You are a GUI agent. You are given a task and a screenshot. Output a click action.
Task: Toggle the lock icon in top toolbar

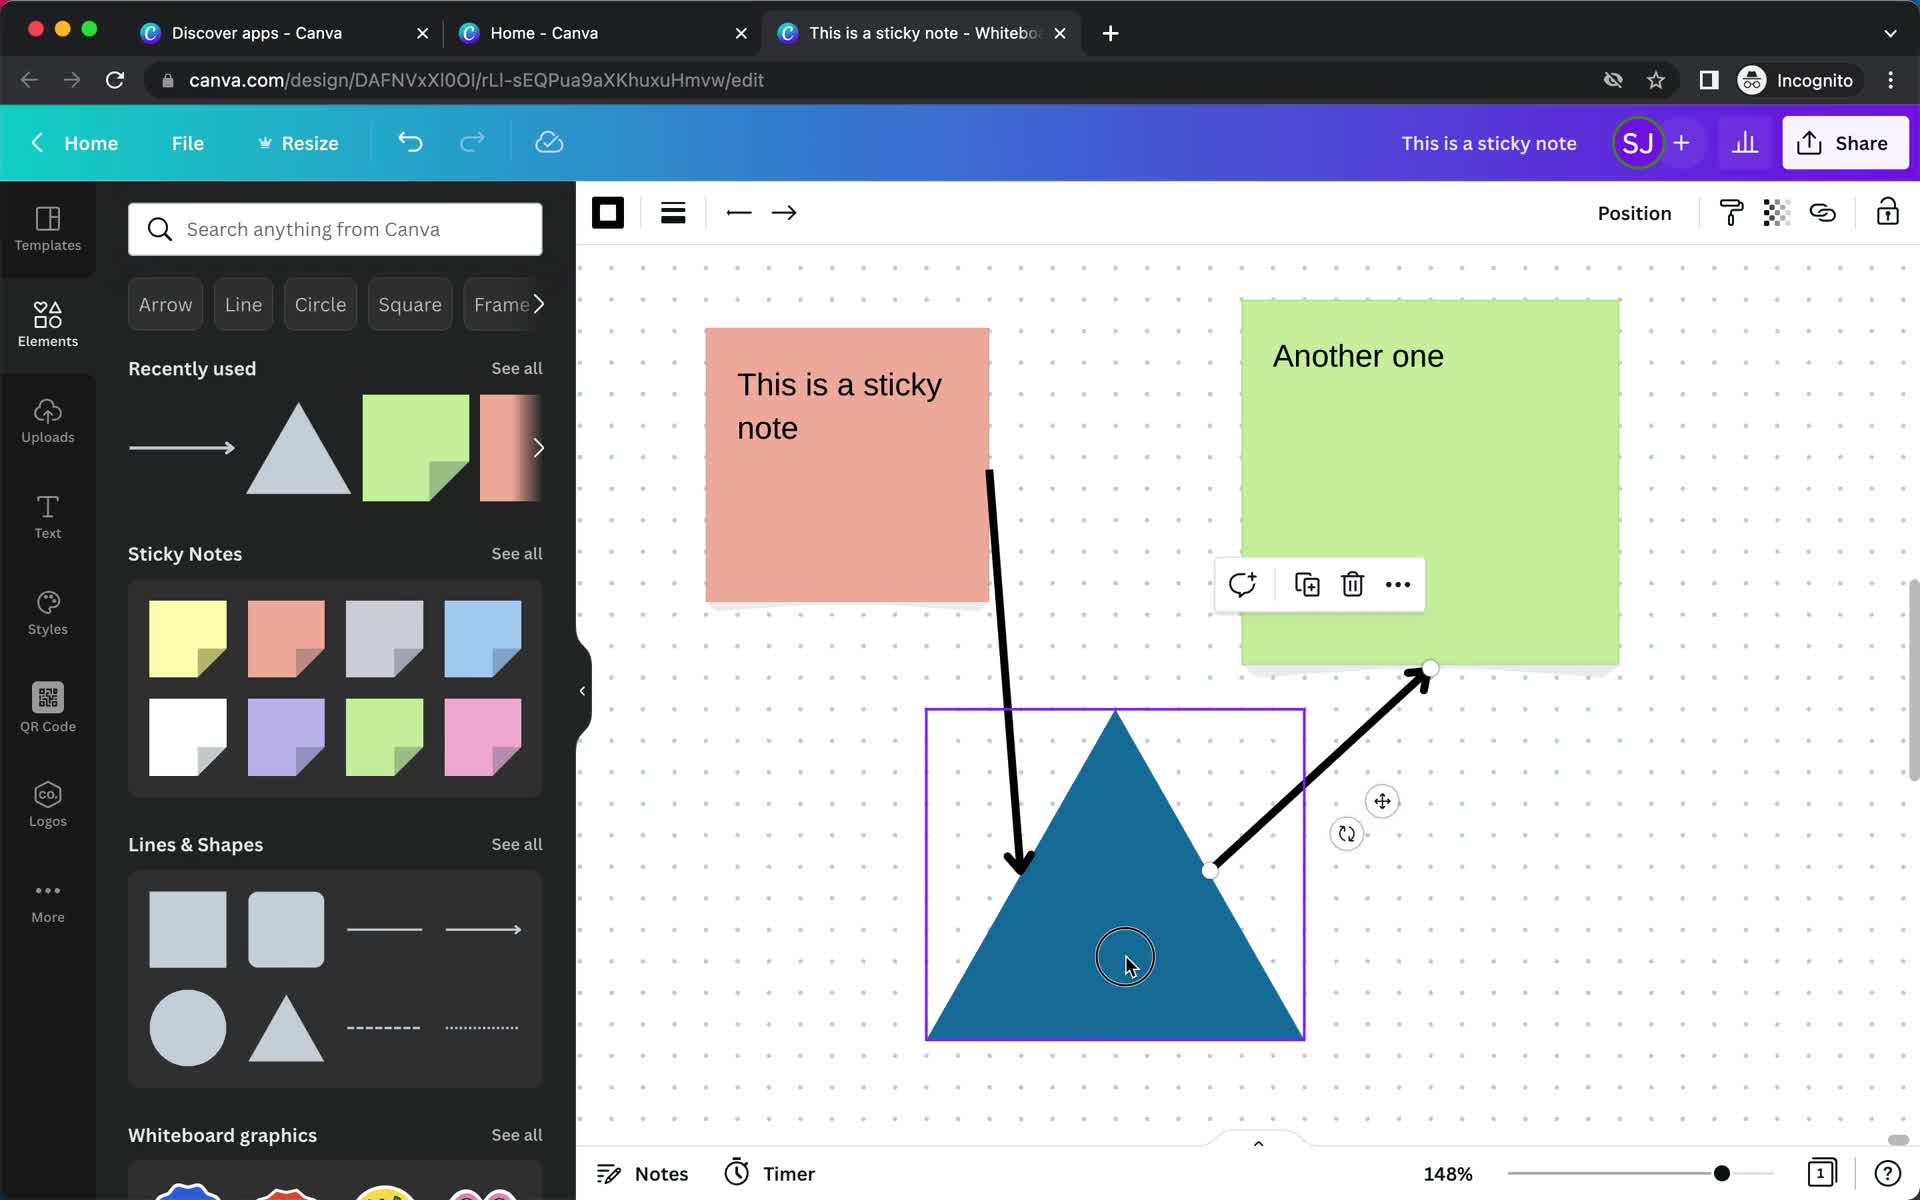tap(1887, 213)
